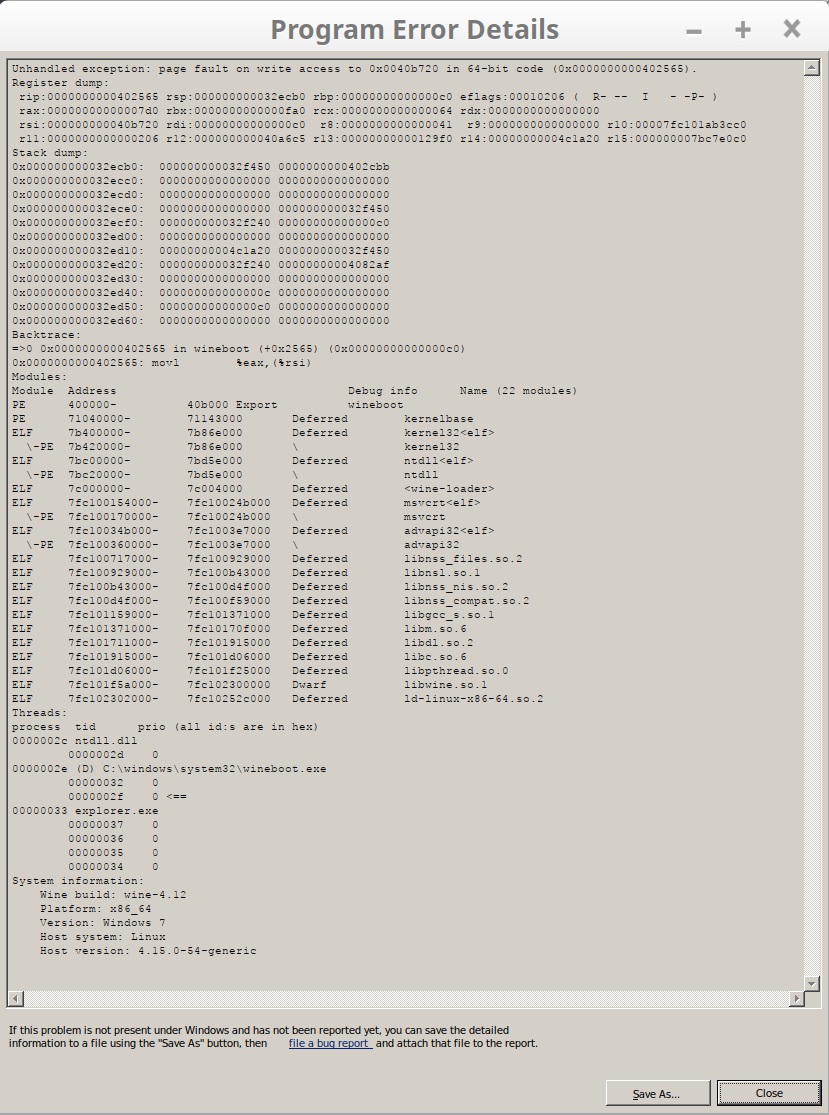Click the 'movl %eax,(%rsi)' disassembly line

click(x=162, y=363)
